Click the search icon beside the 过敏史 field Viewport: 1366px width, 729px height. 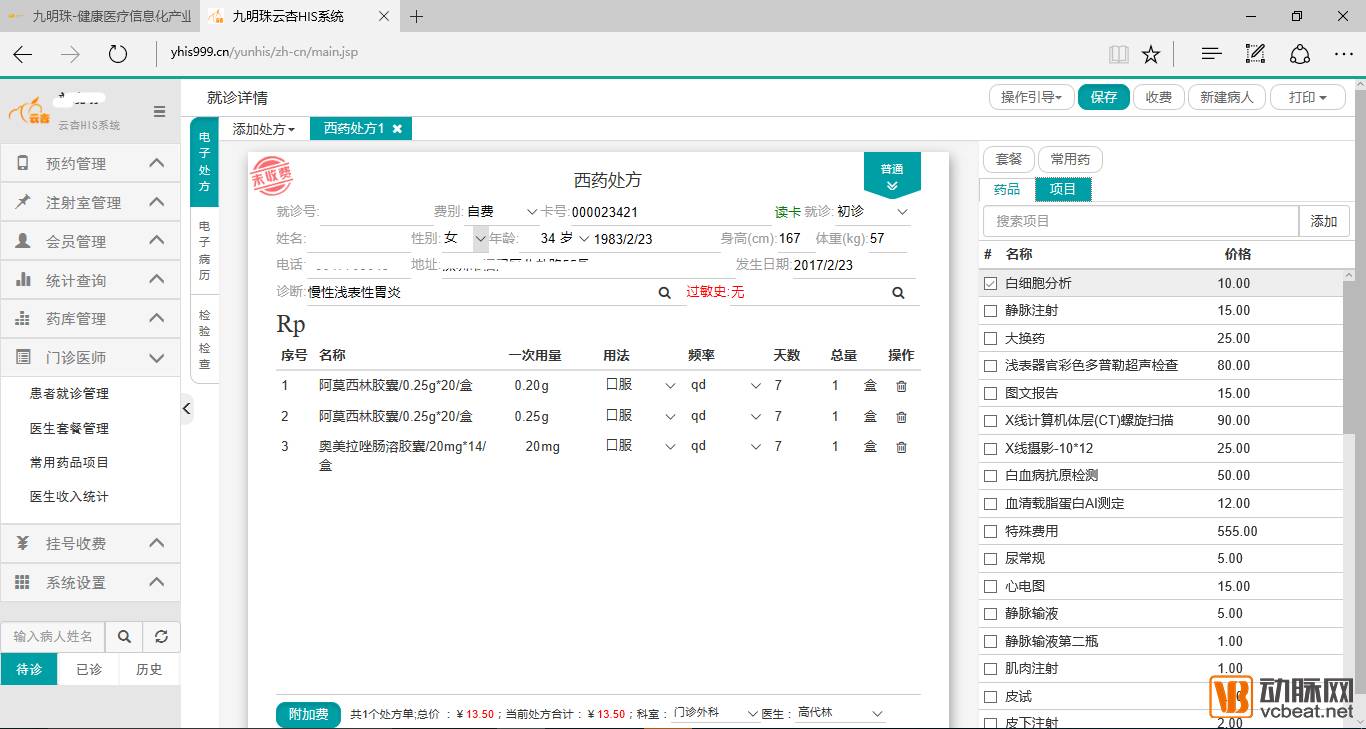(898, 293)
